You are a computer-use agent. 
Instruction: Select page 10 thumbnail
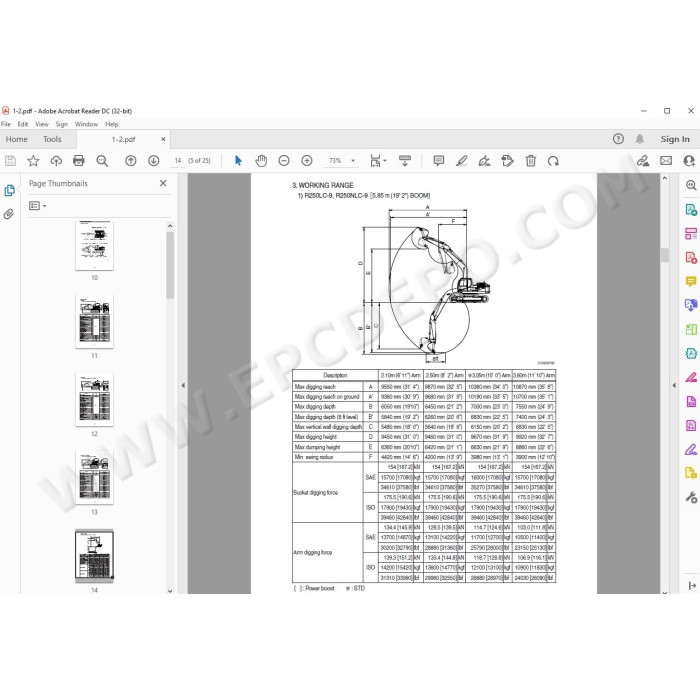[94, 246]
